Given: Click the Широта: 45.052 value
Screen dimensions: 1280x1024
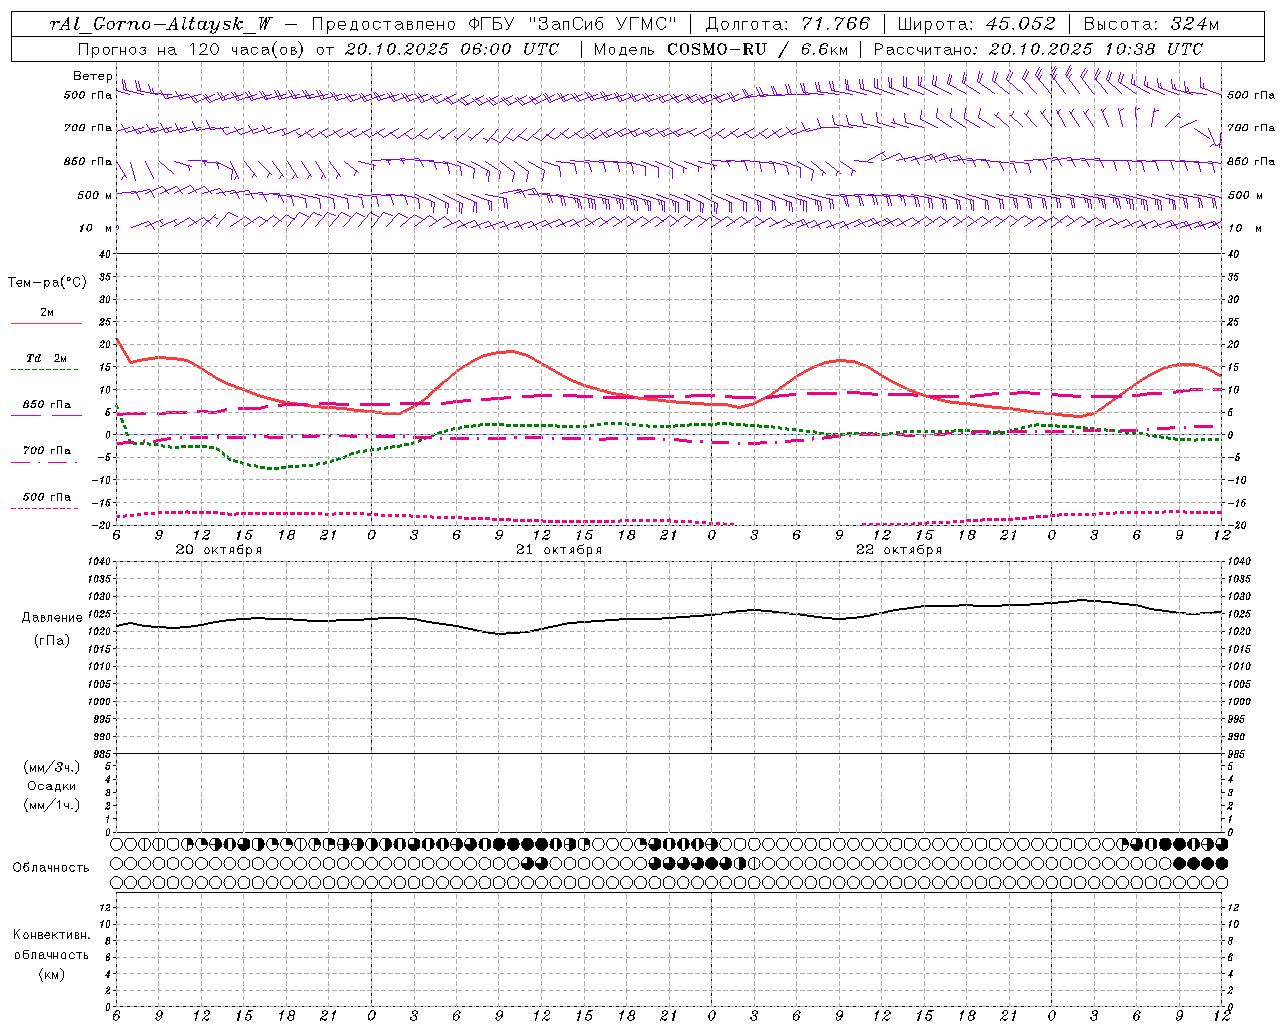Looking at the screenshot, I should 976,25.
